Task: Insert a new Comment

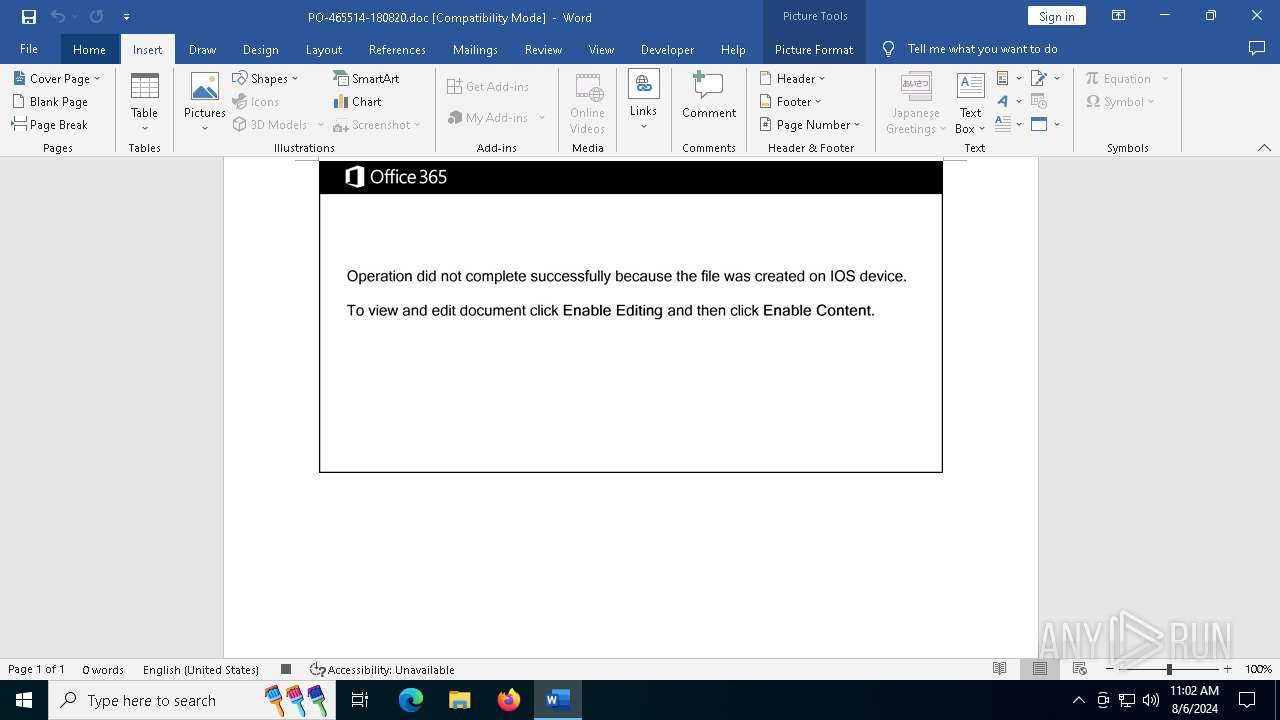Action: (x=709, y=96)
